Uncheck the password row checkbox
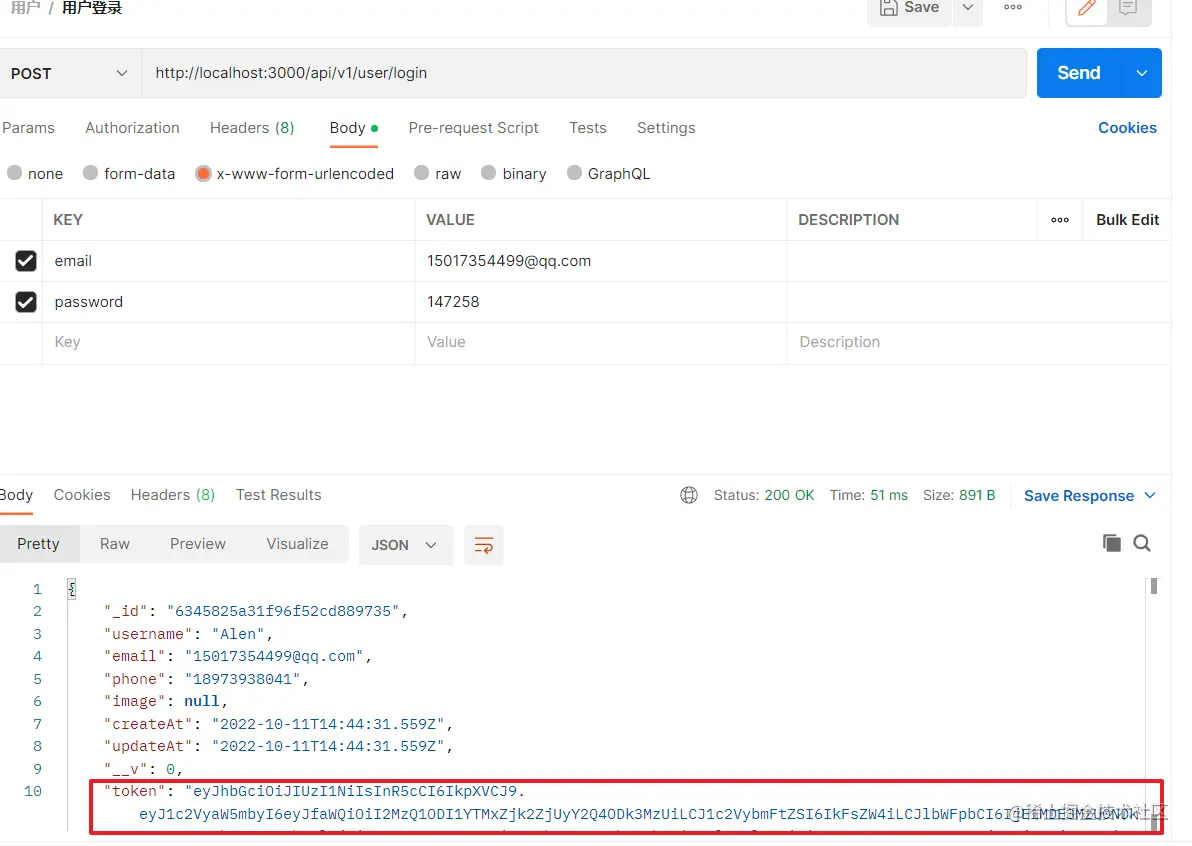The image size is (1192, 846). (26, 303)
